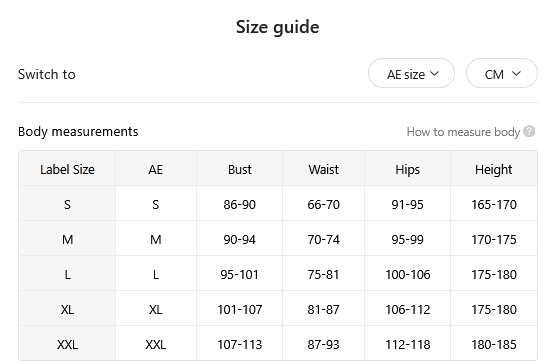The width and height of the screenshot is (543, 364).
Task: Select the Label Size column header
Action: click(x=68, y=169)
